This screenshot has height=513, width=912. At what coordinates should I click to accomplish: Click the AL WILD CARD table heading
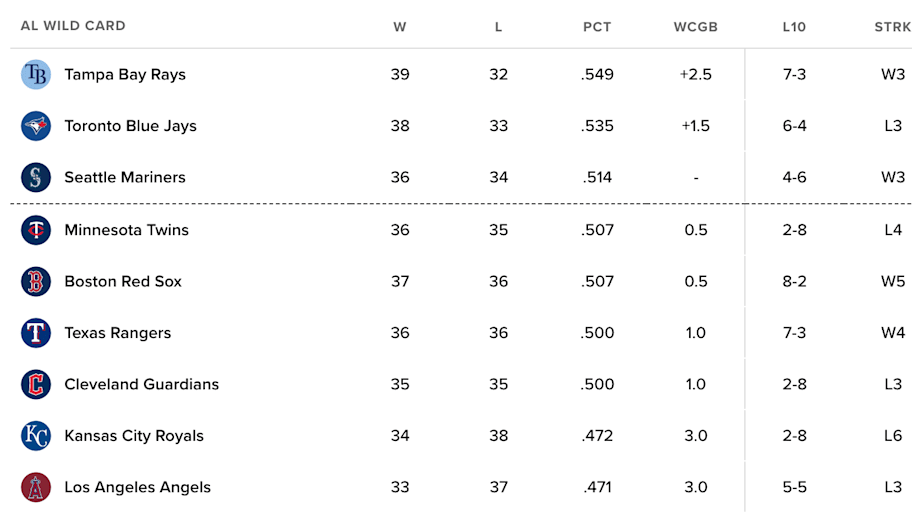[x=73, y=26]
